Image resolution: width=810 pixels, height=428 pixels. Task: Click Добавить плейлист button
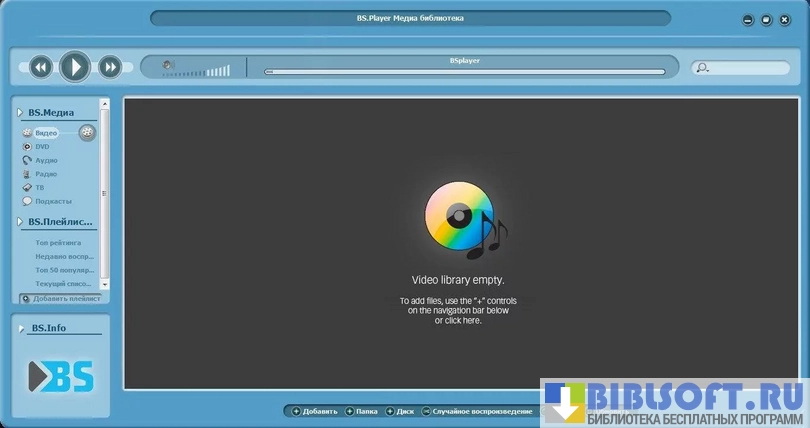[61, 298]
